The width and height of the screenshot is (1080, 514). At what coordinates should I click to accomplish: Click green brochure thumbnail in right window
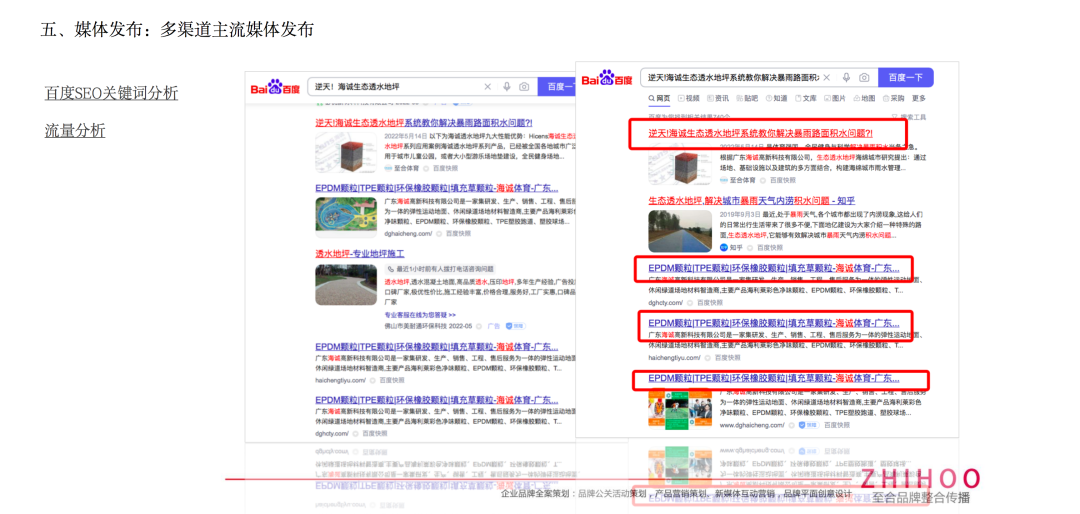tap(680, 409)
